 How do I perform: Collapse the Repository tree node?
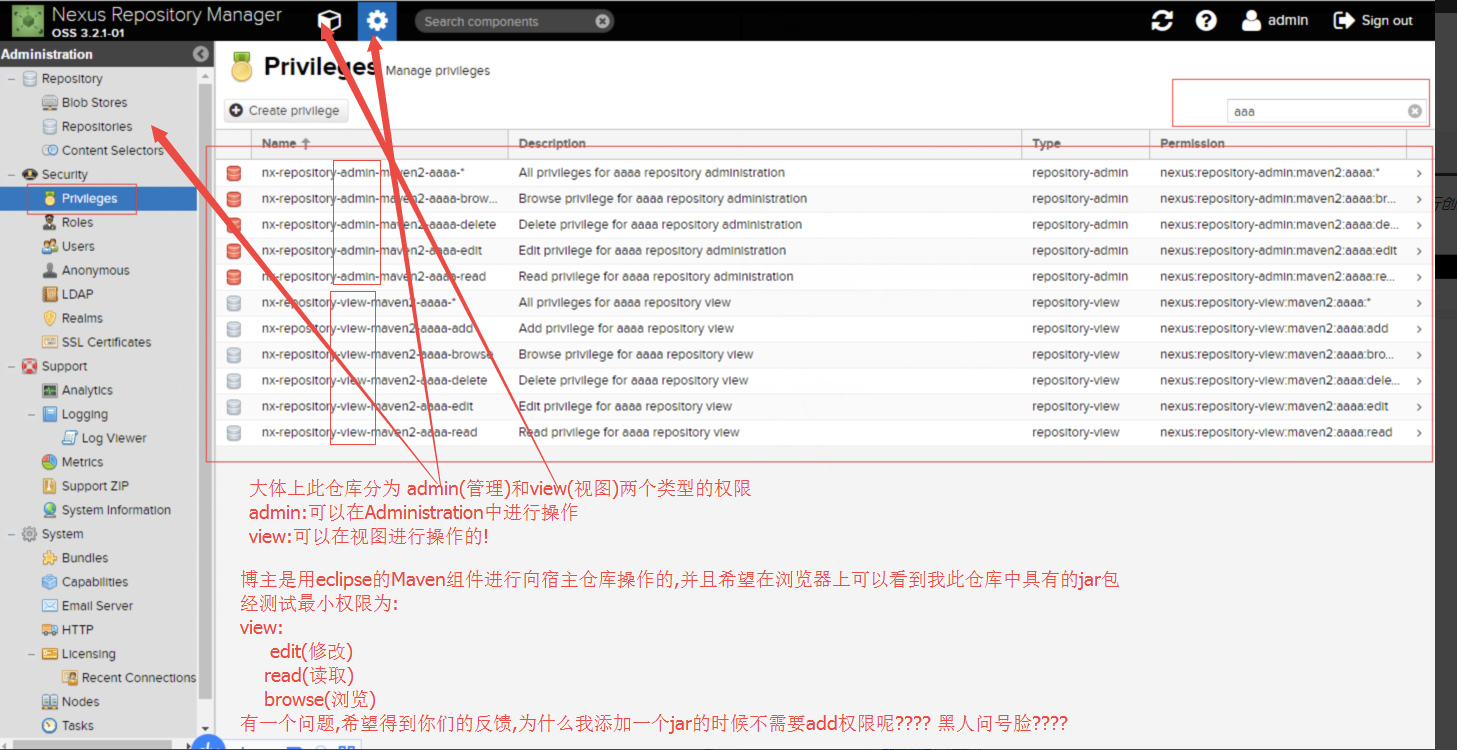(x=11, y=78)
